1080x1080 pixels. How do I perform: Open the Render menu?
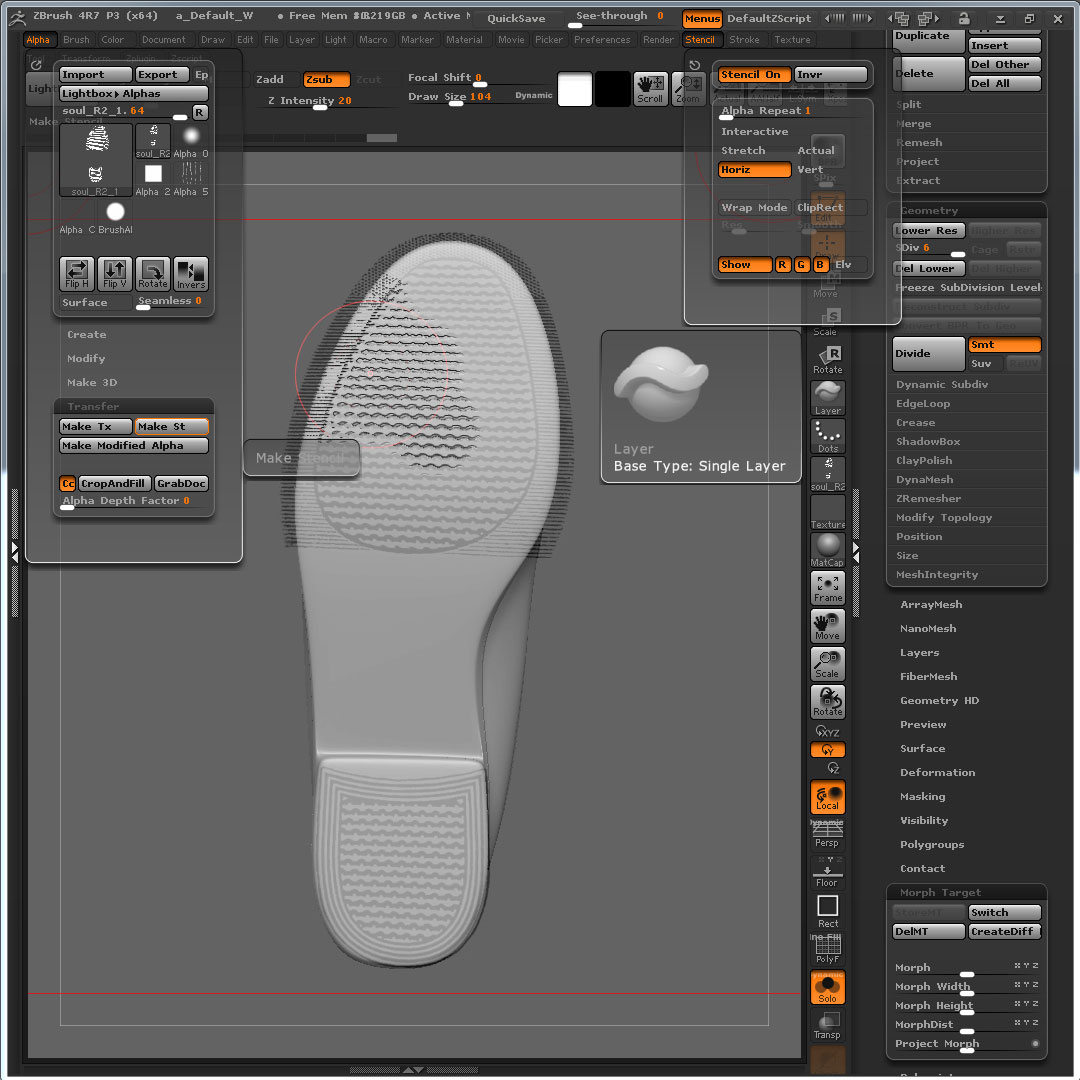658,40
